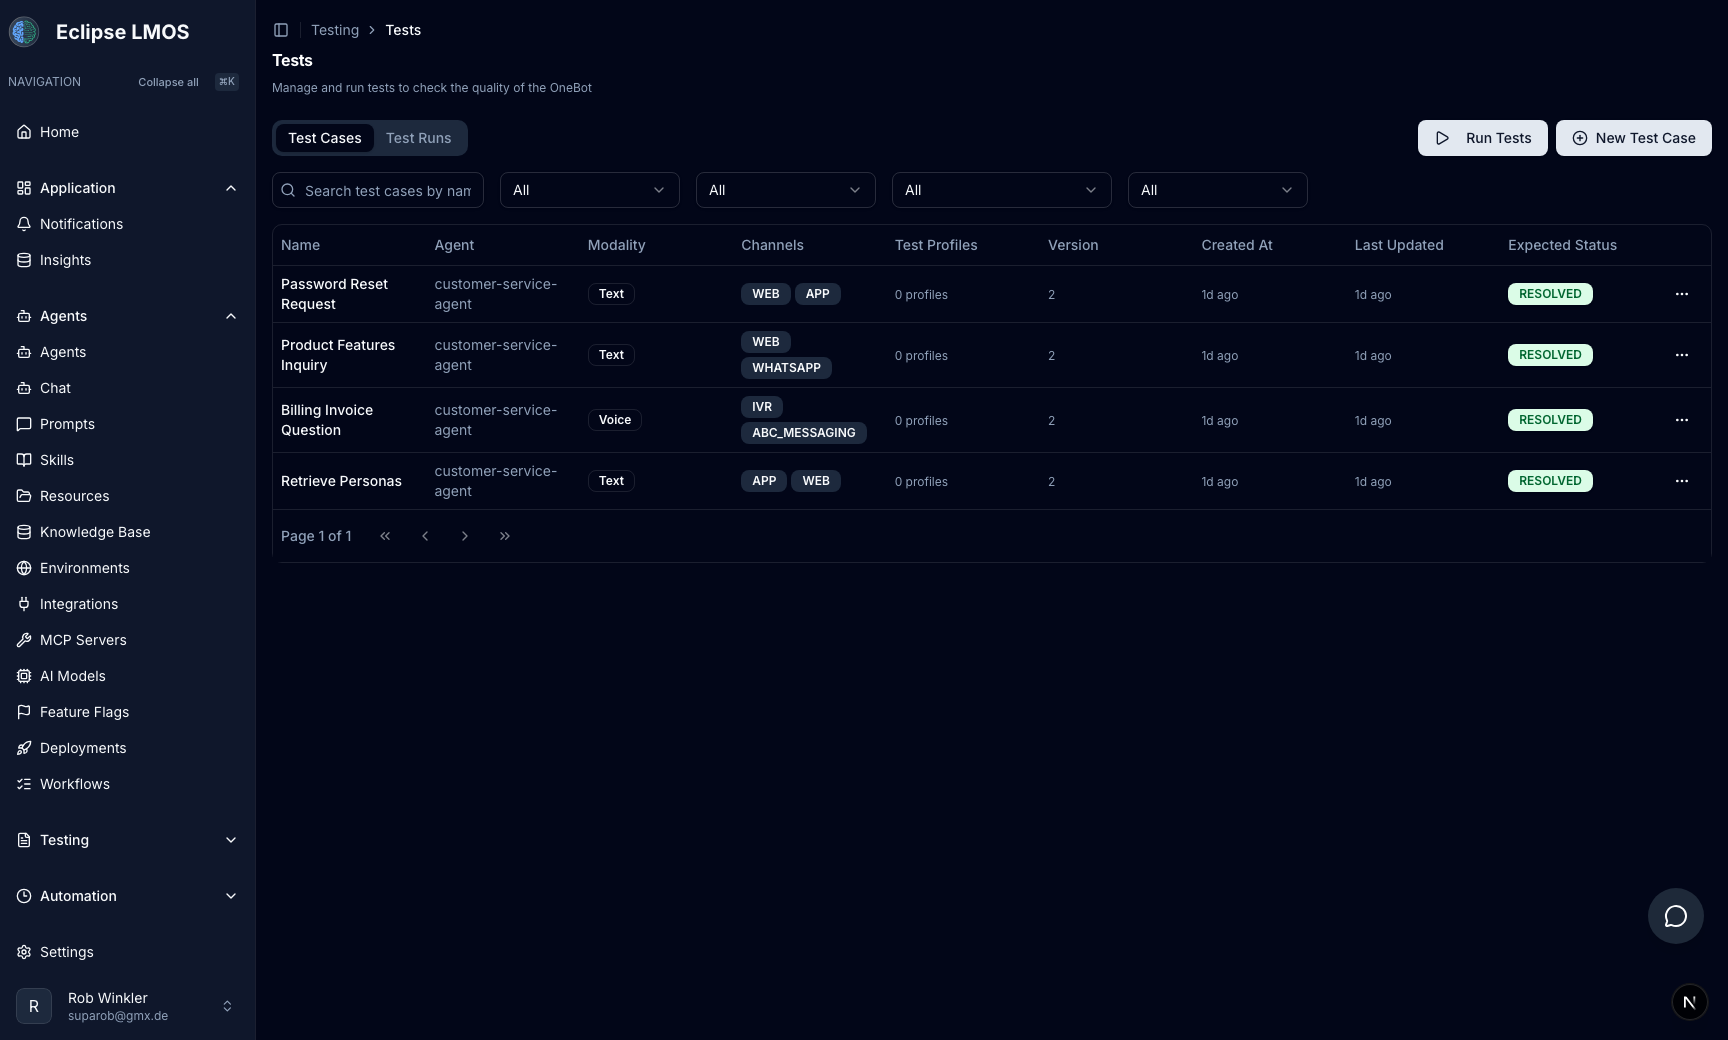Go to next page of results

[x=465, y=536]
